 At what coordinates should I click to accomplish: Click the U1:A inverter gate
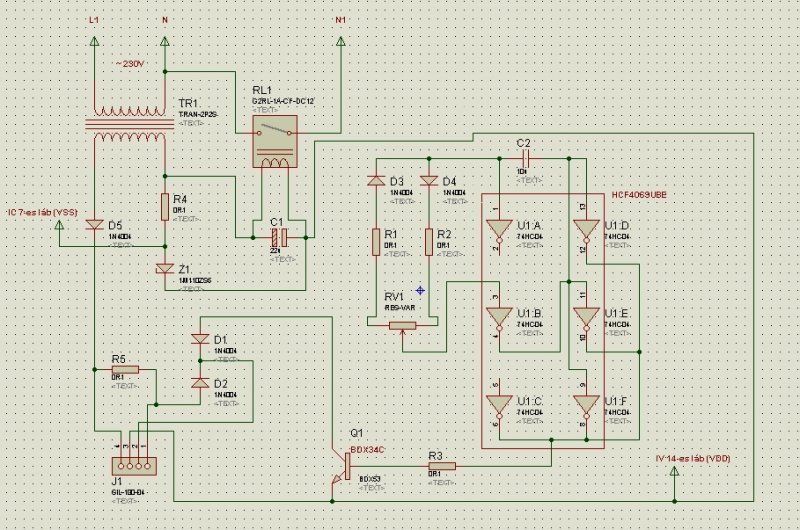point(499,231)
